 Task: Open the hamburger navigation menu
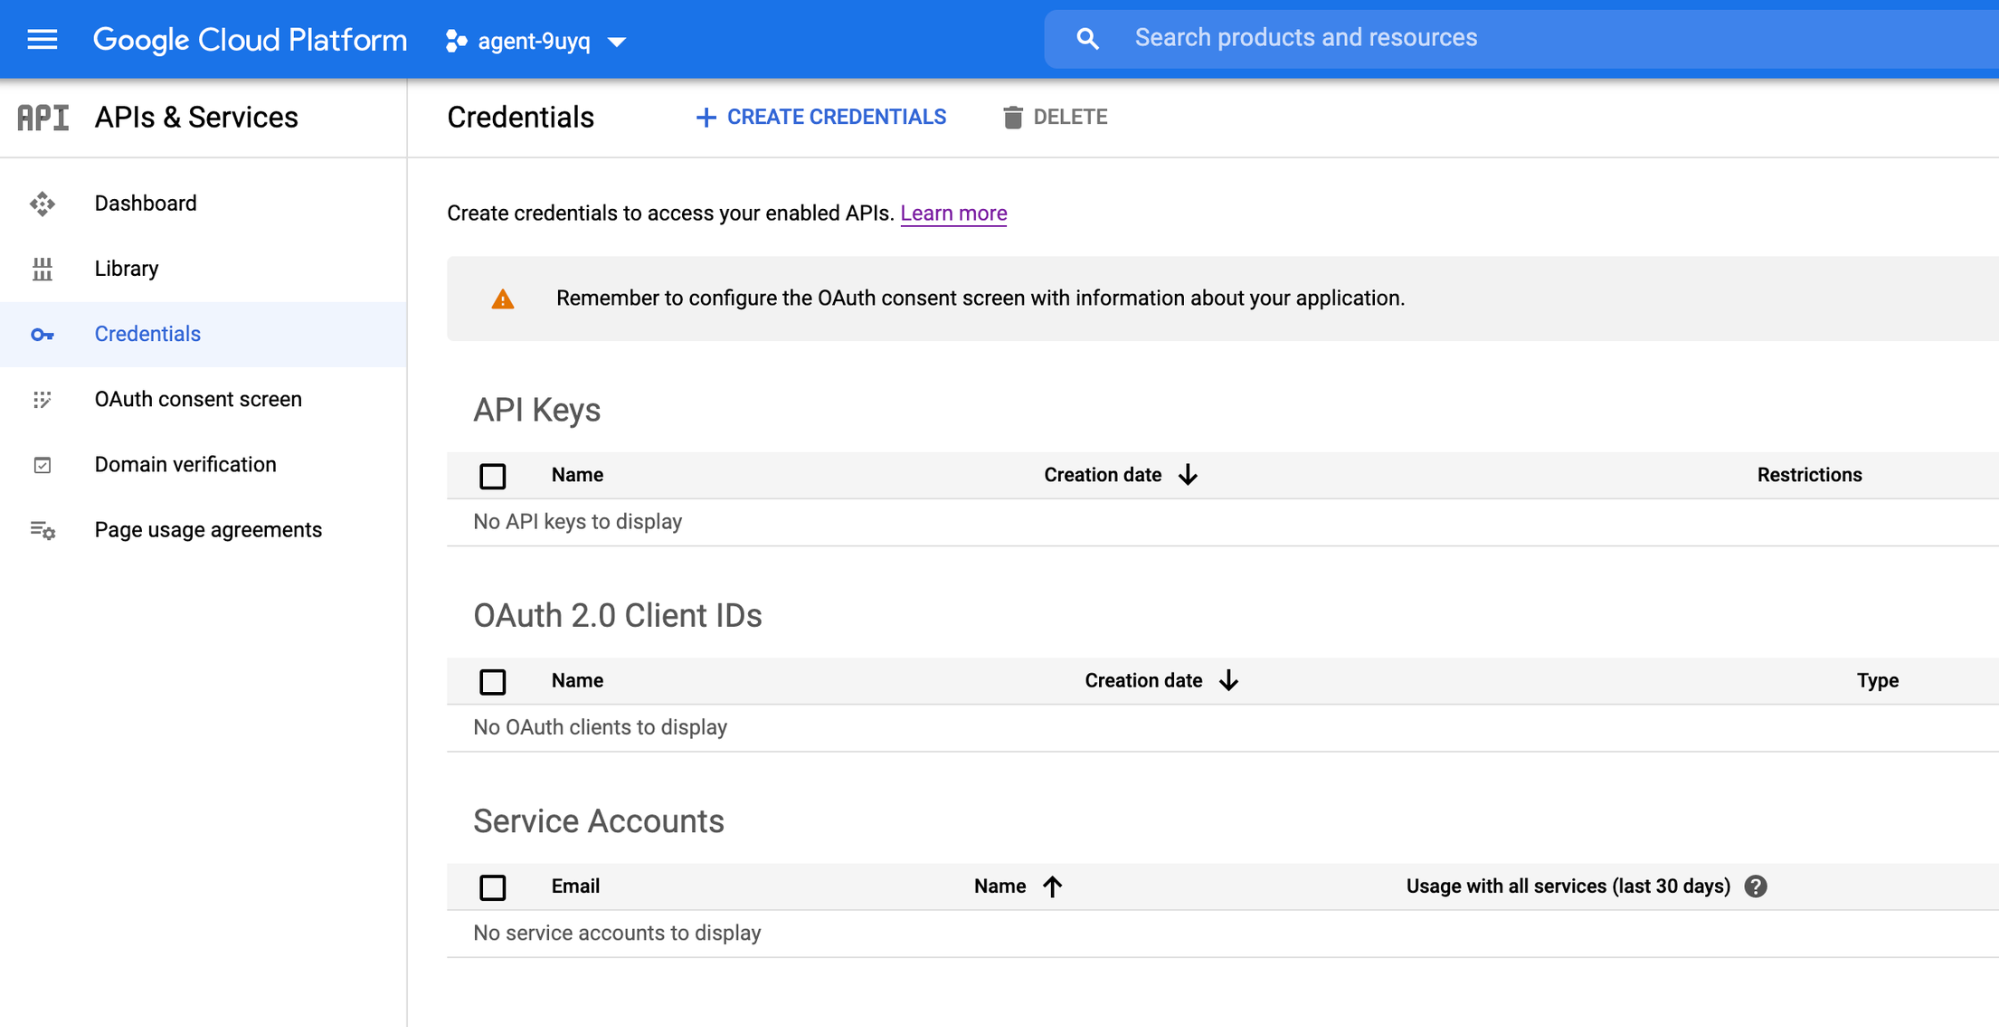tap(42, 40)
